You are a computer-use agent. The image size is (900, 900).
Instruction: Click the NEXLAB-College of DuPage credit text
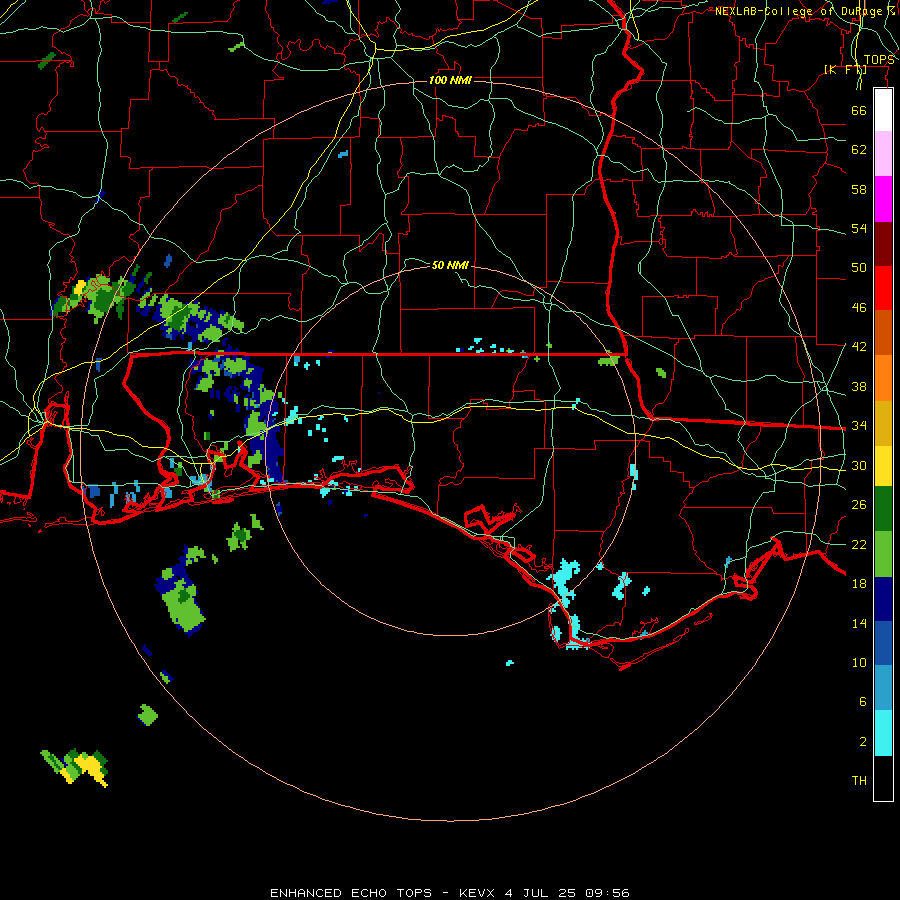(804, 11)
